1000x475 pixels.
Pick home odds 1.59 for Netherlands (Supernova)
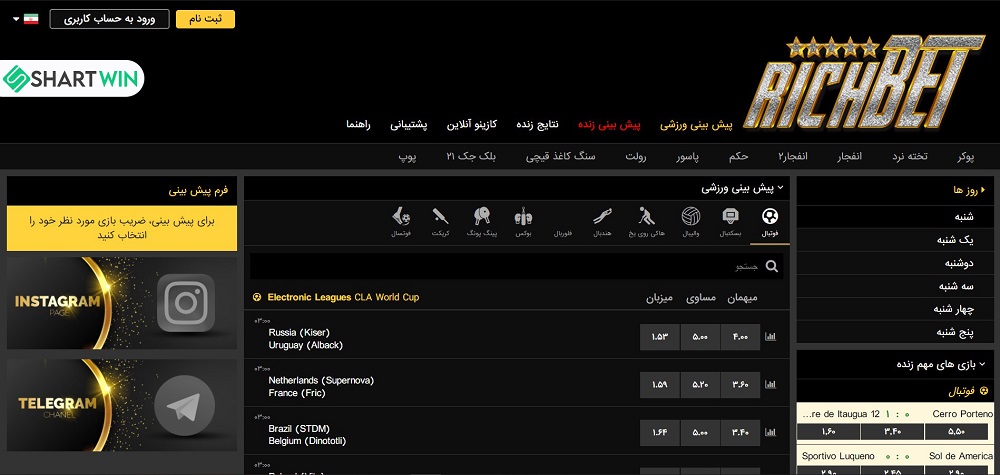tap(659, 384)
